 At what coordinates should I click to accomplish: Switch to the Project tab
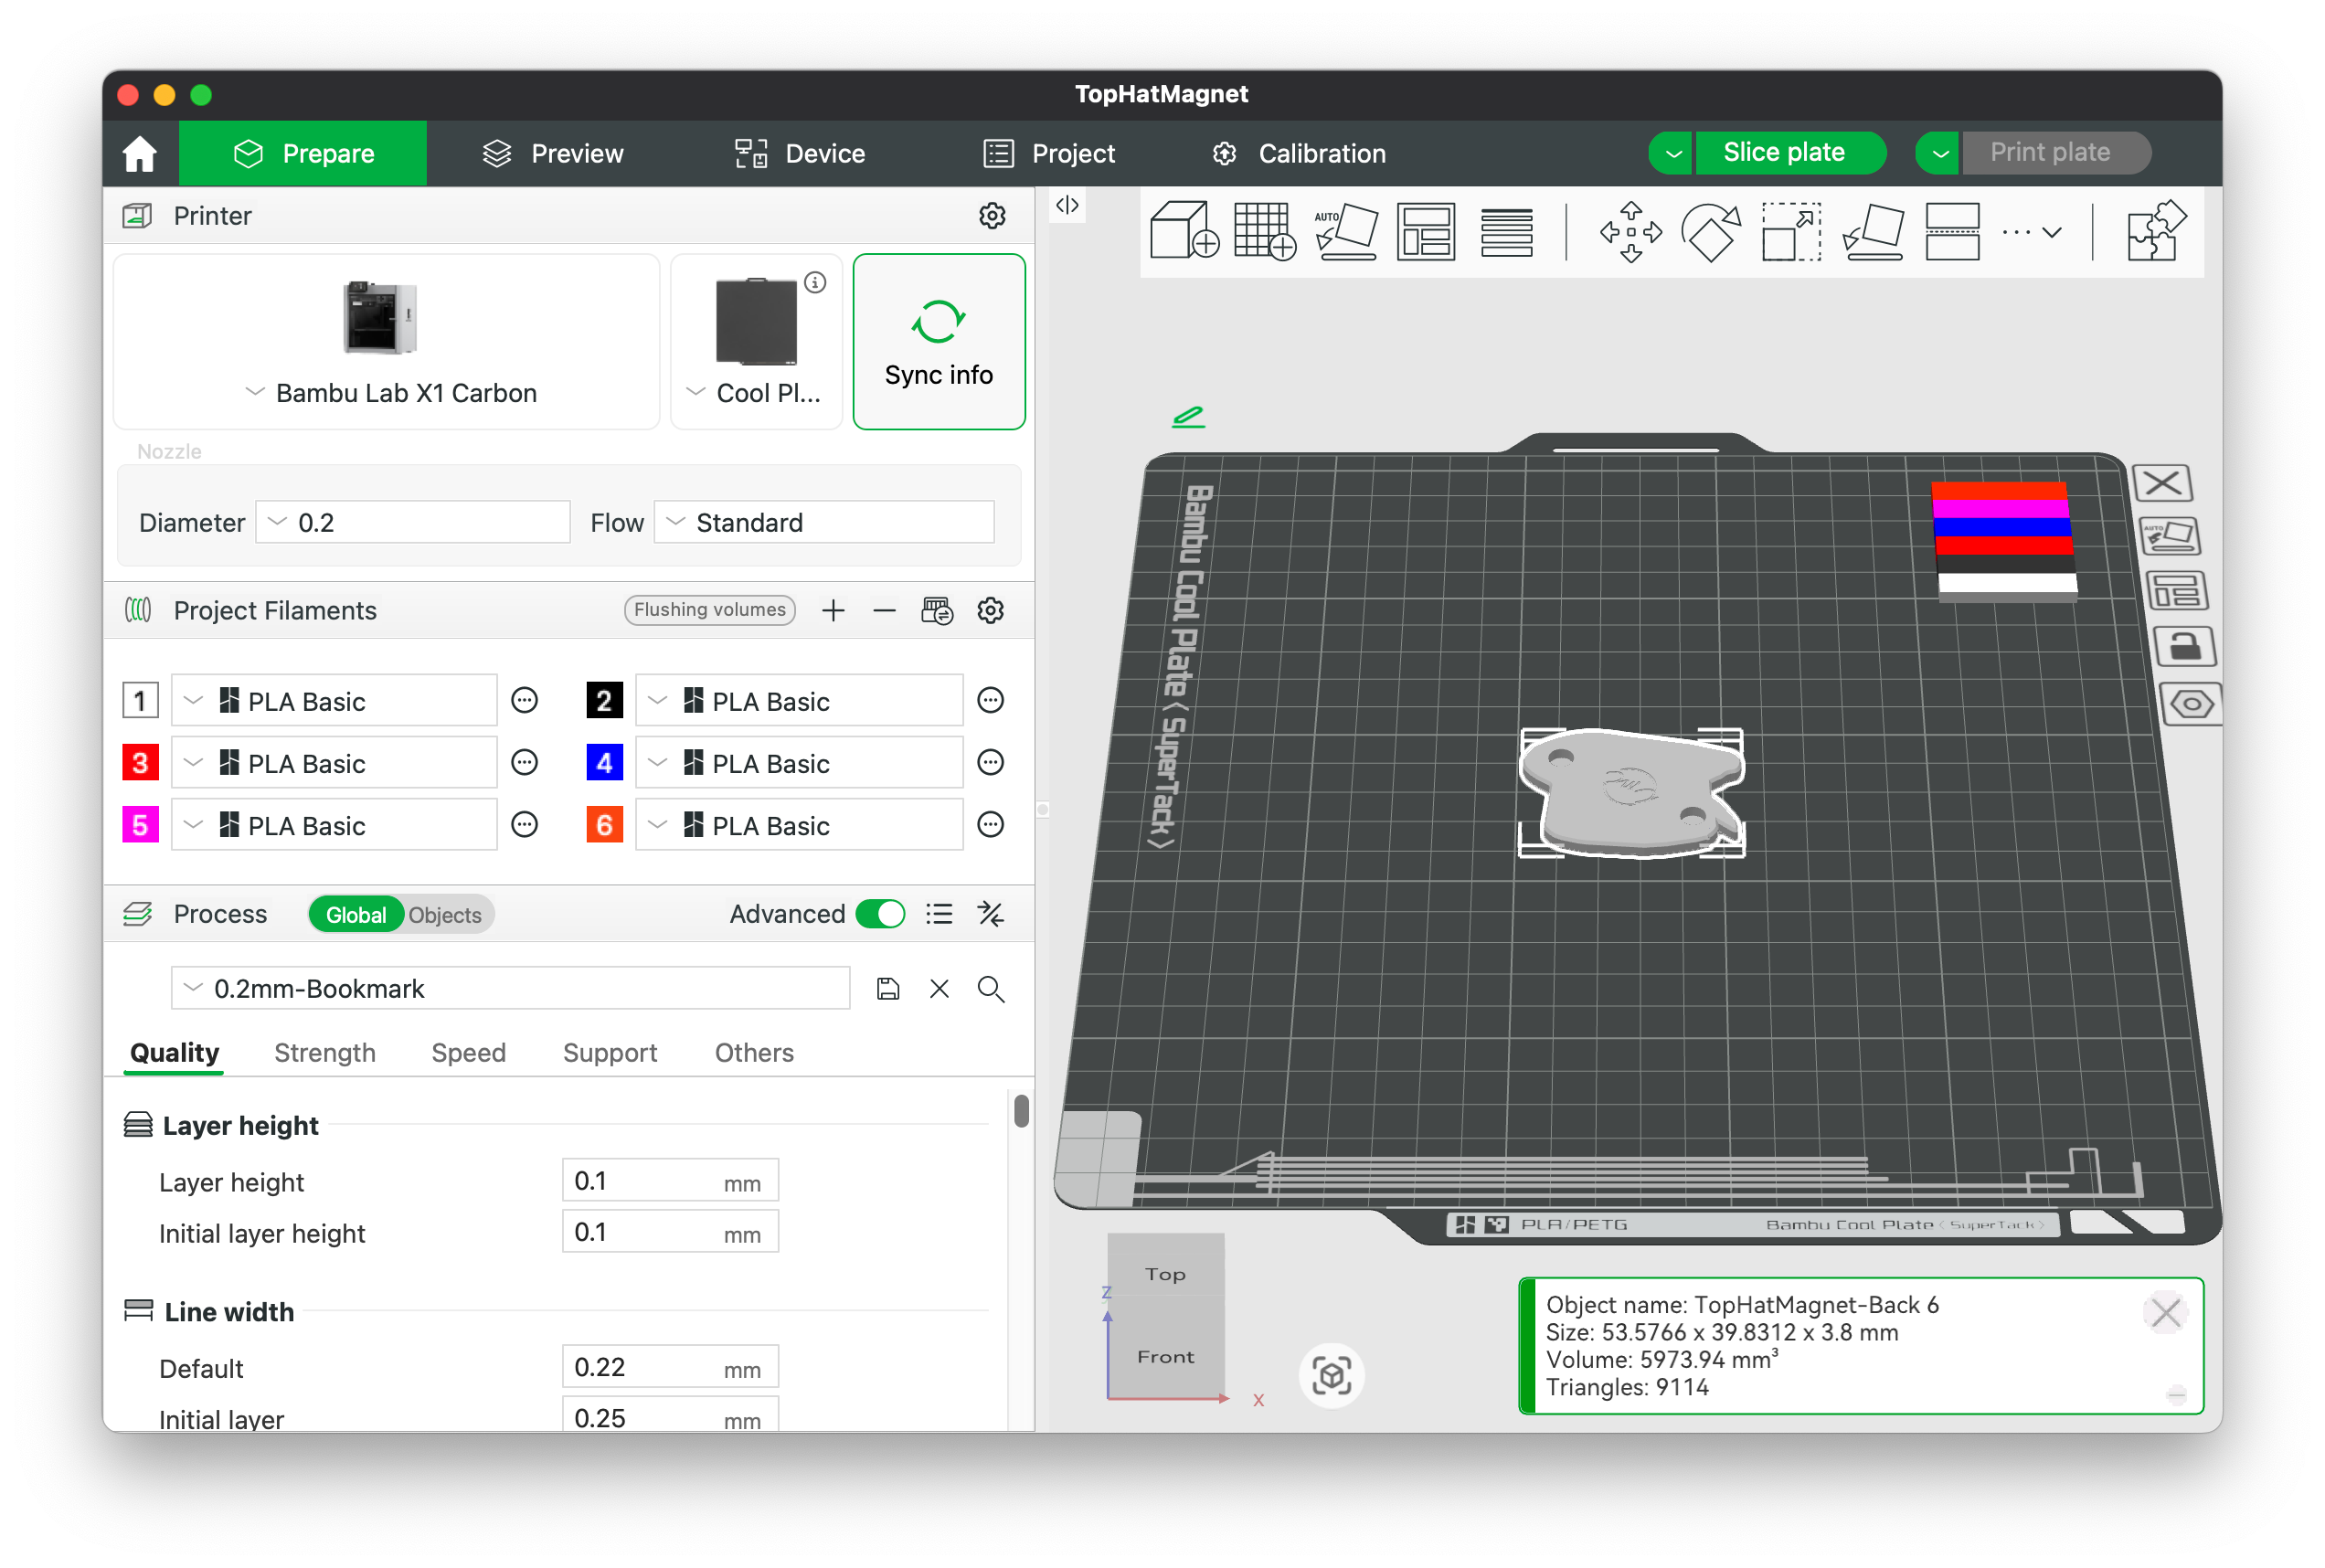pyautogui.click(x=1047, y=153)
